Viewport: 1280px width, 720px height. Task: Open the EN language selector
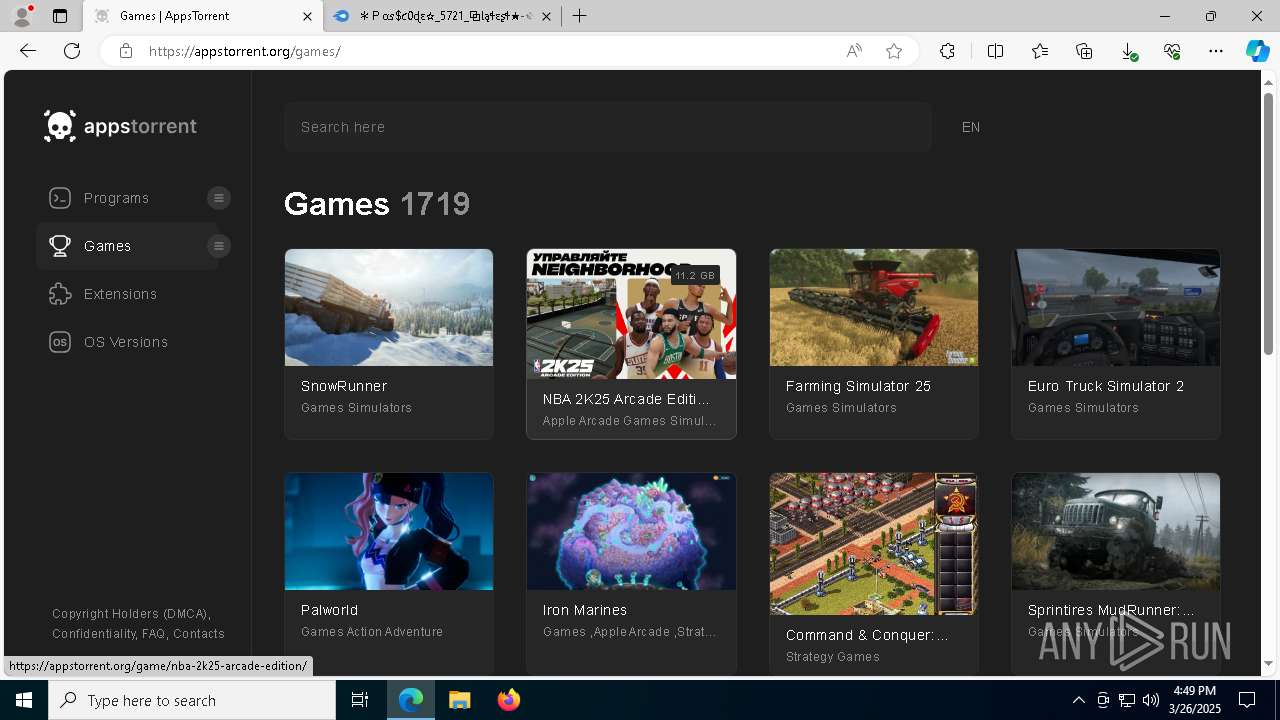point(971,127)
